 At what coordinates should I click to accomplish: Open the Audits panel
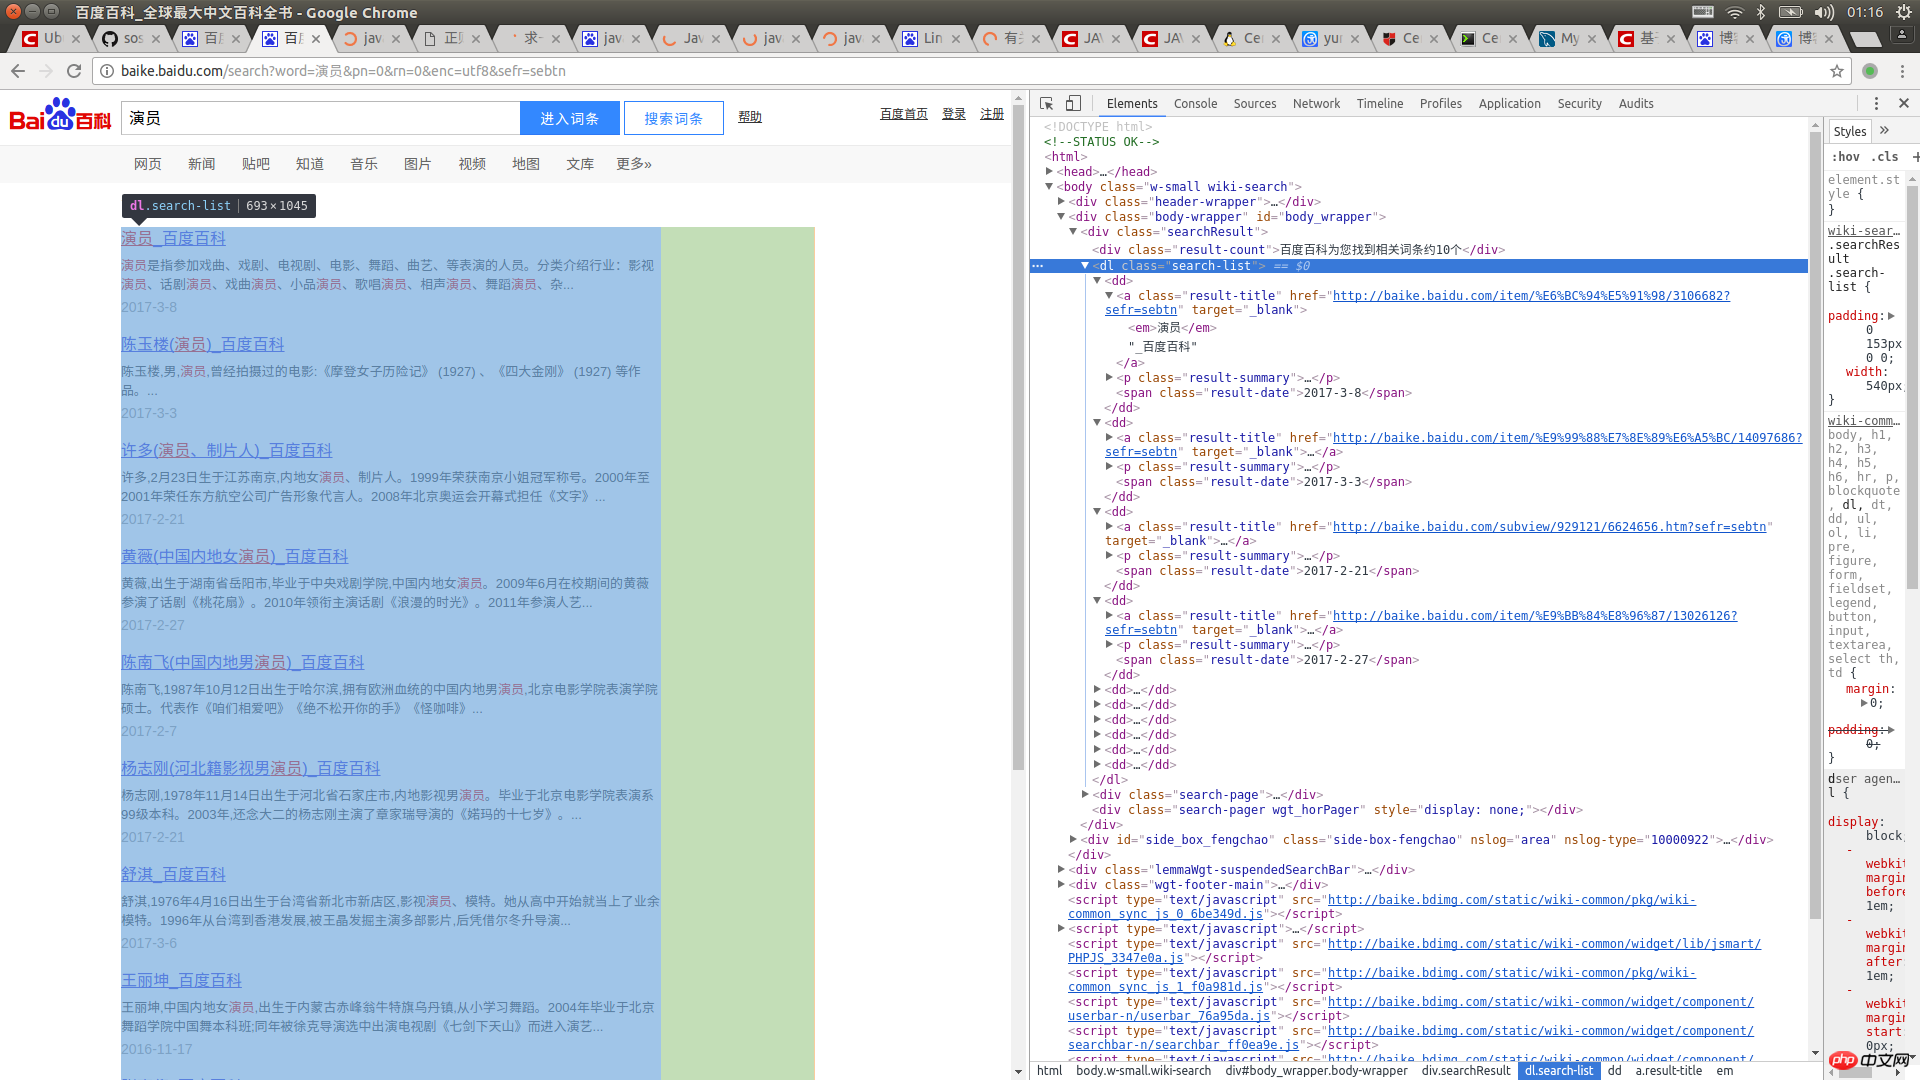point(1635,103)
